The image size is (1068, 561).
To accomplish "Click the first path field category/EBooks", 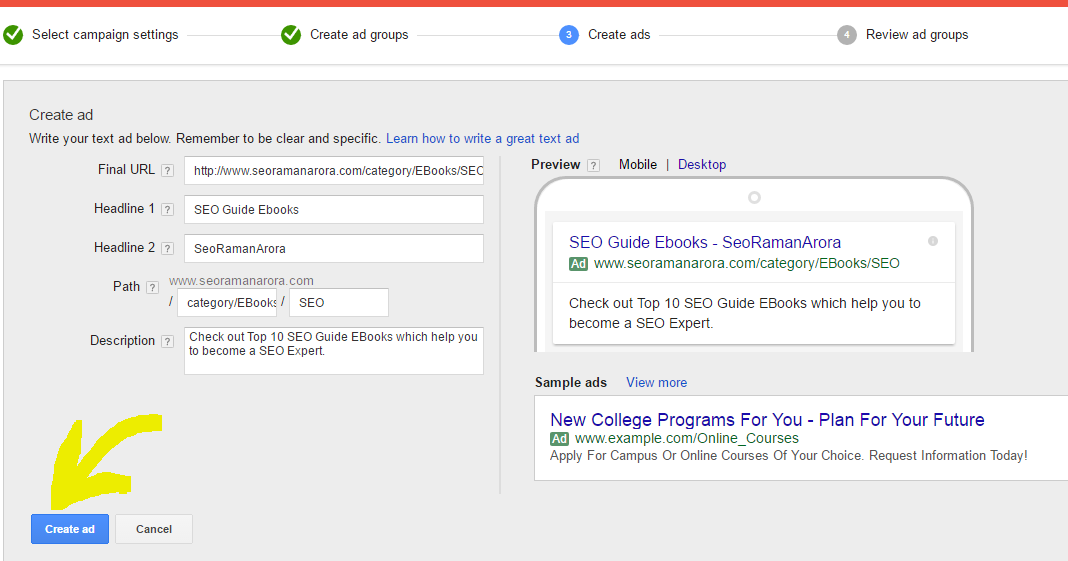I will point(227,302).
